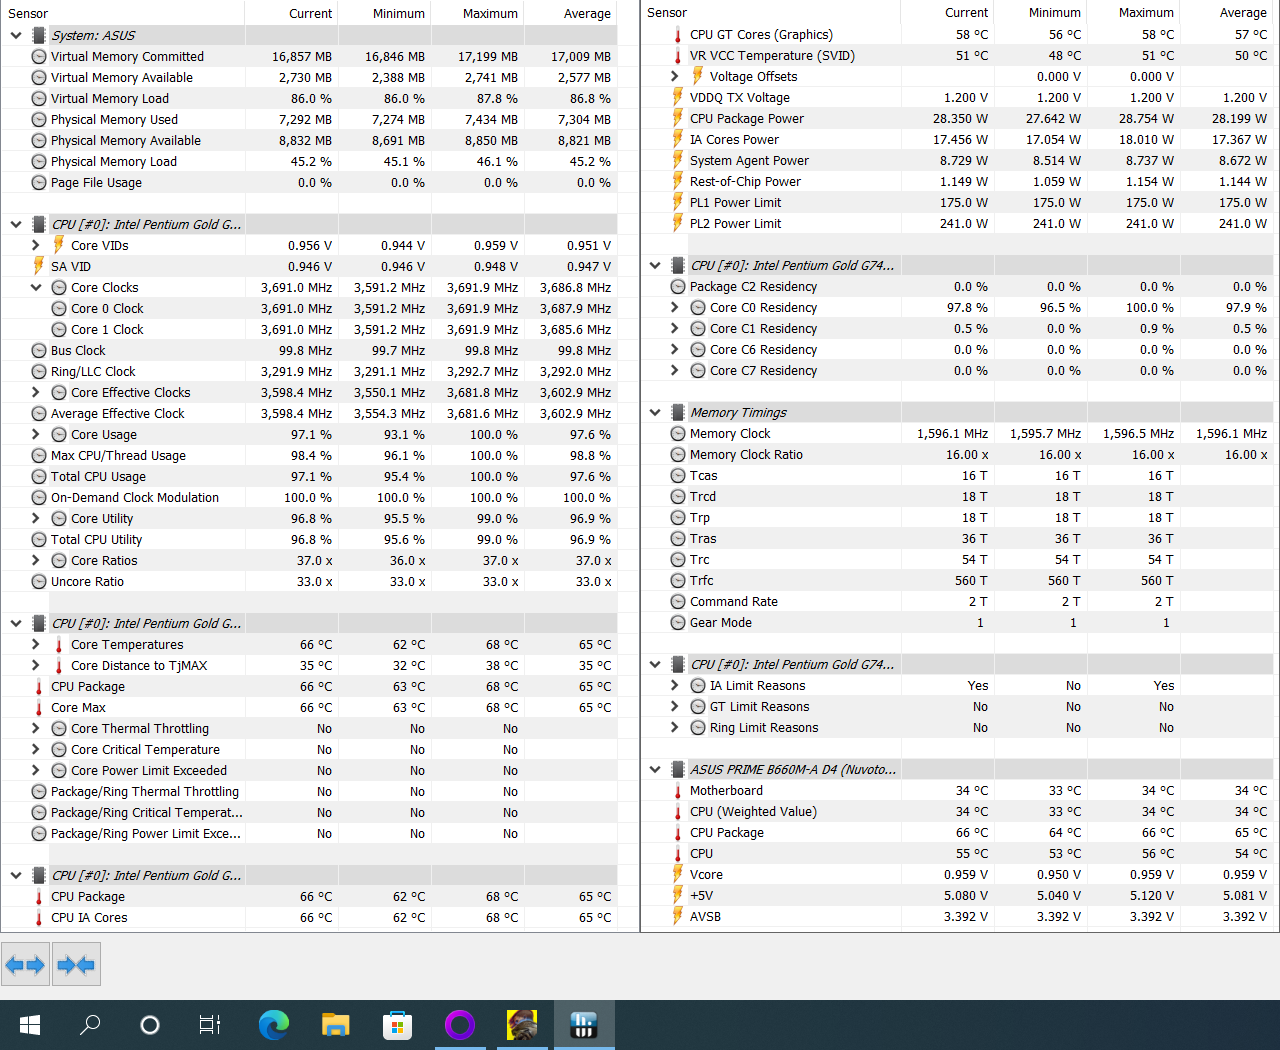Select the Ring/LLC Clock row
Screen dimensions: 1280x1050
pos(308,371)
